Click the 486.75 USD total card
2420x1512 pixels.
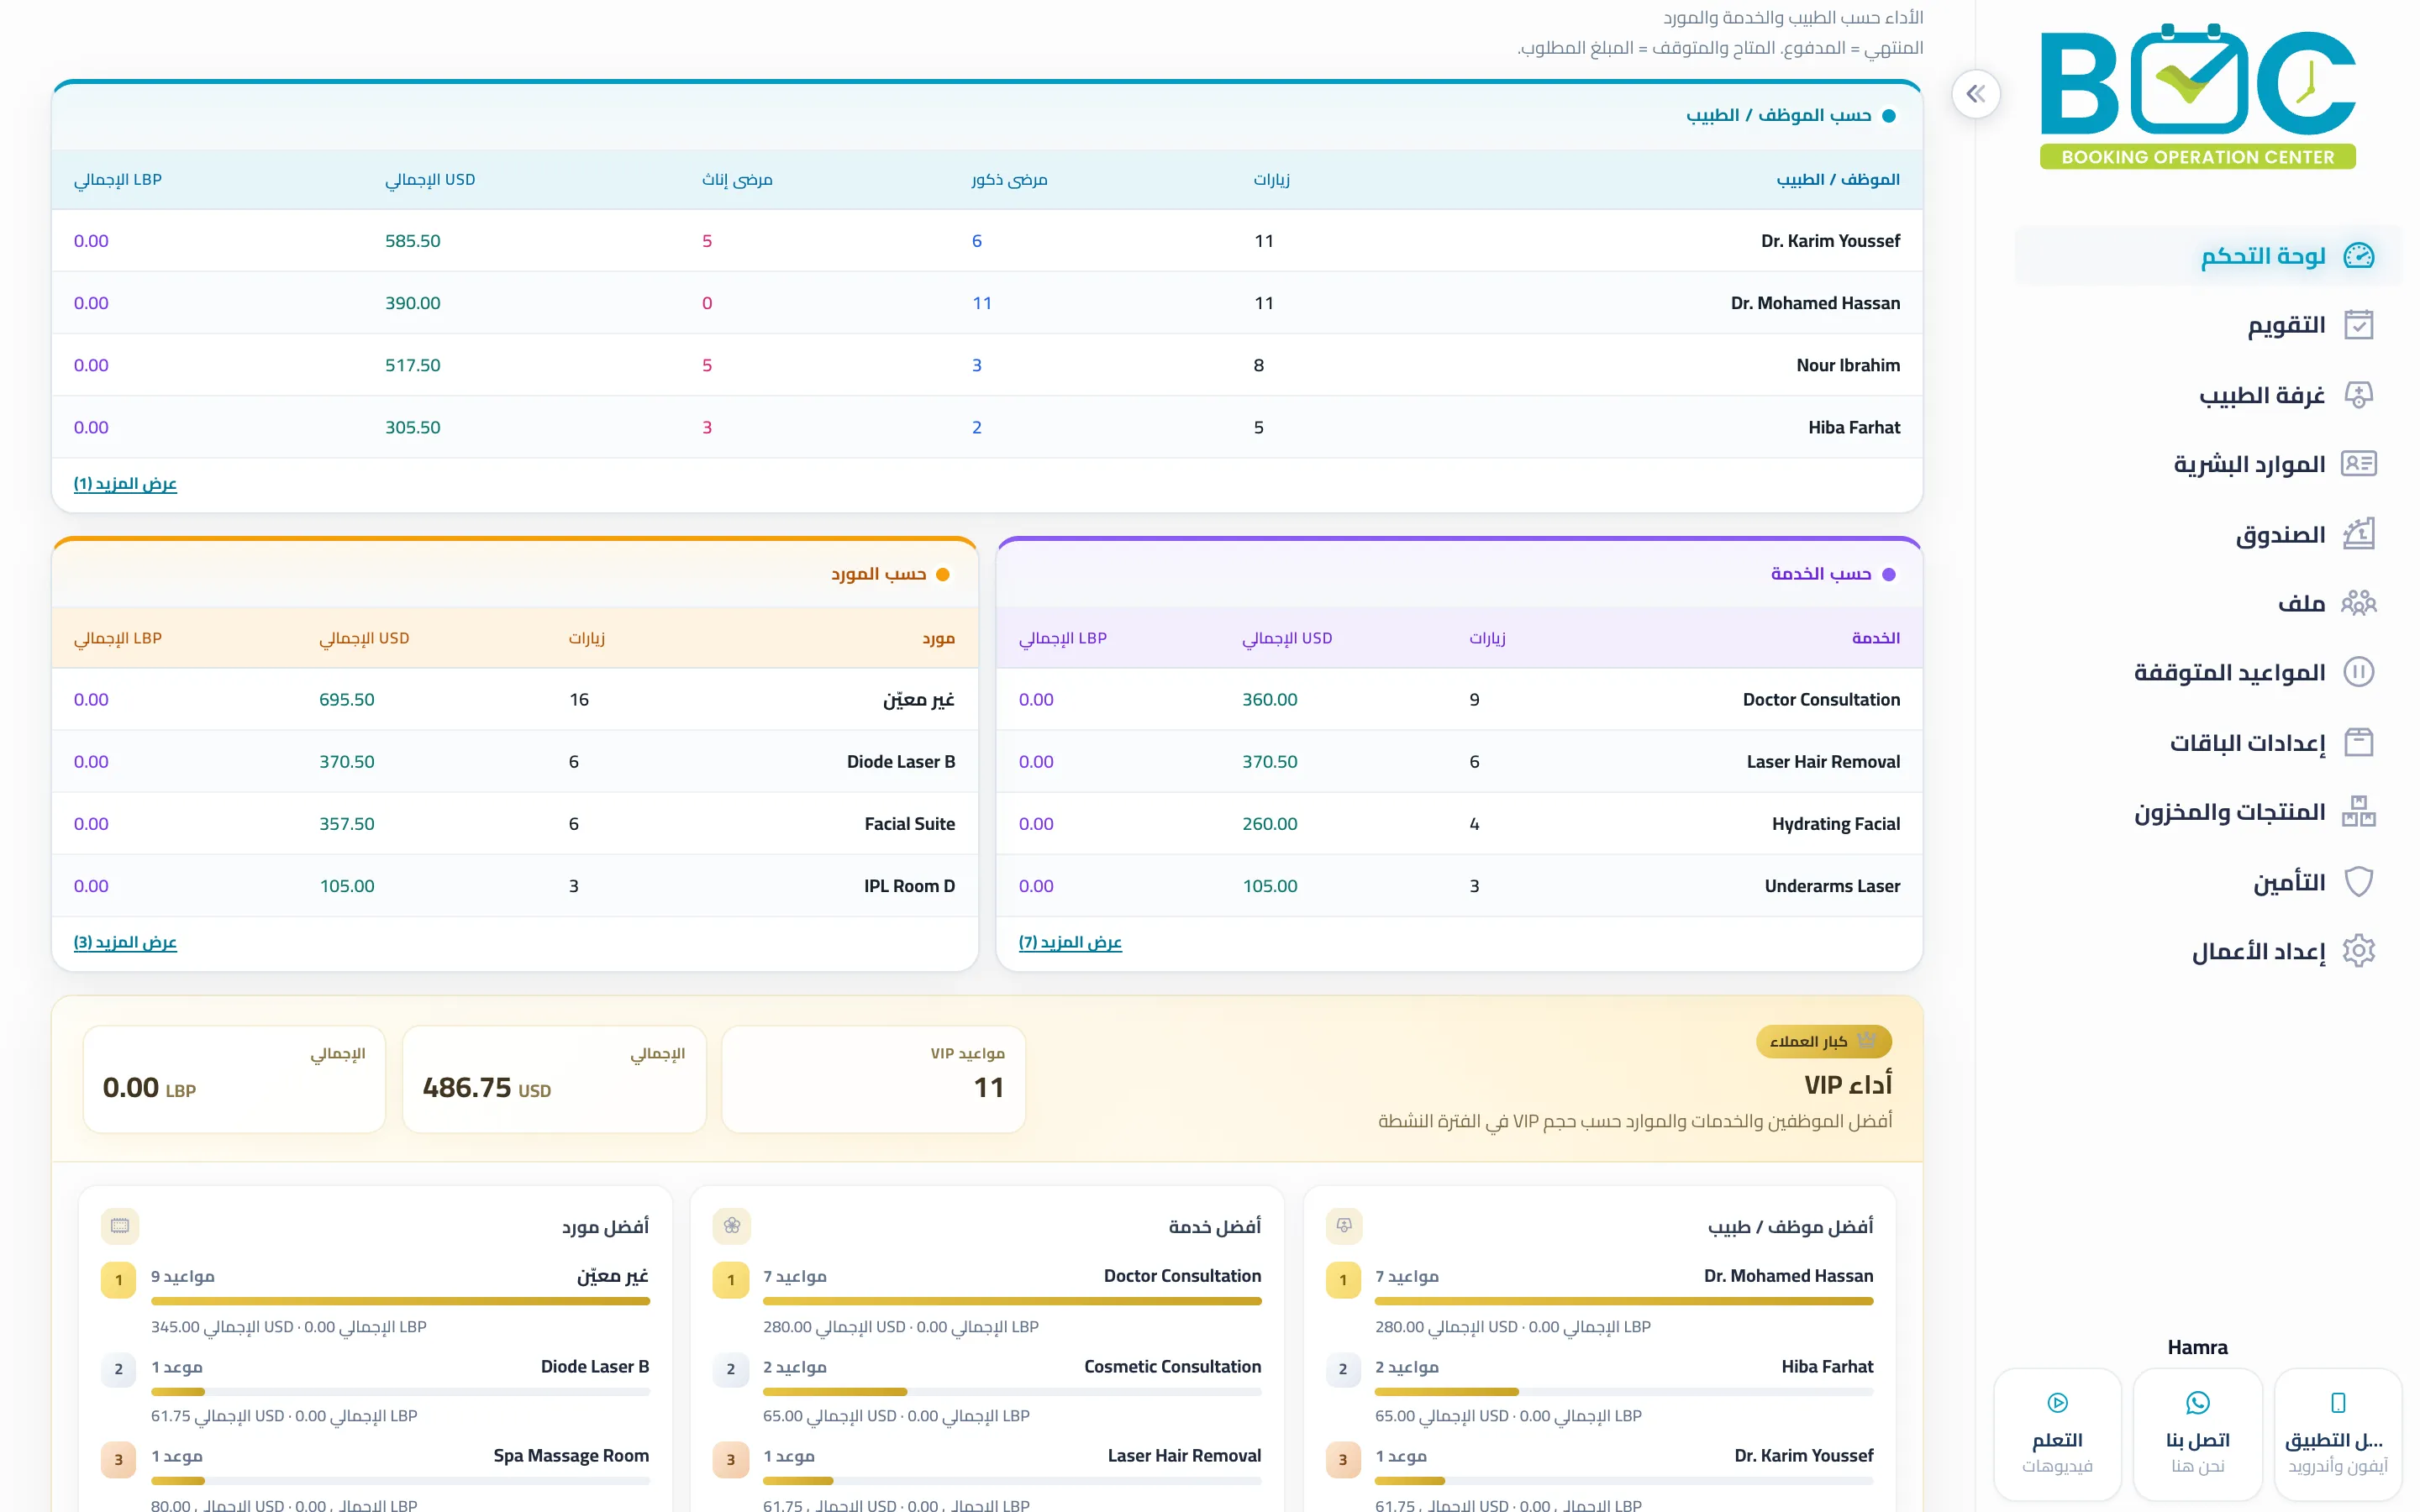pos(554,1080)
